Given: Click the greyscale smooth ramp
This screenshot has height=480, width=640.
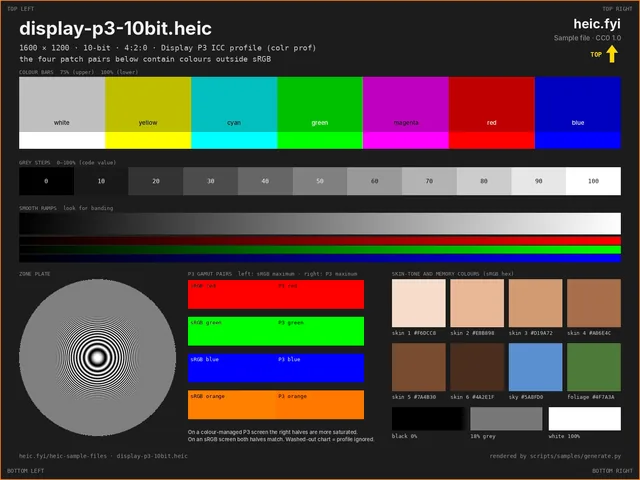Looking at the screenshot, I should tap(320, 223).
